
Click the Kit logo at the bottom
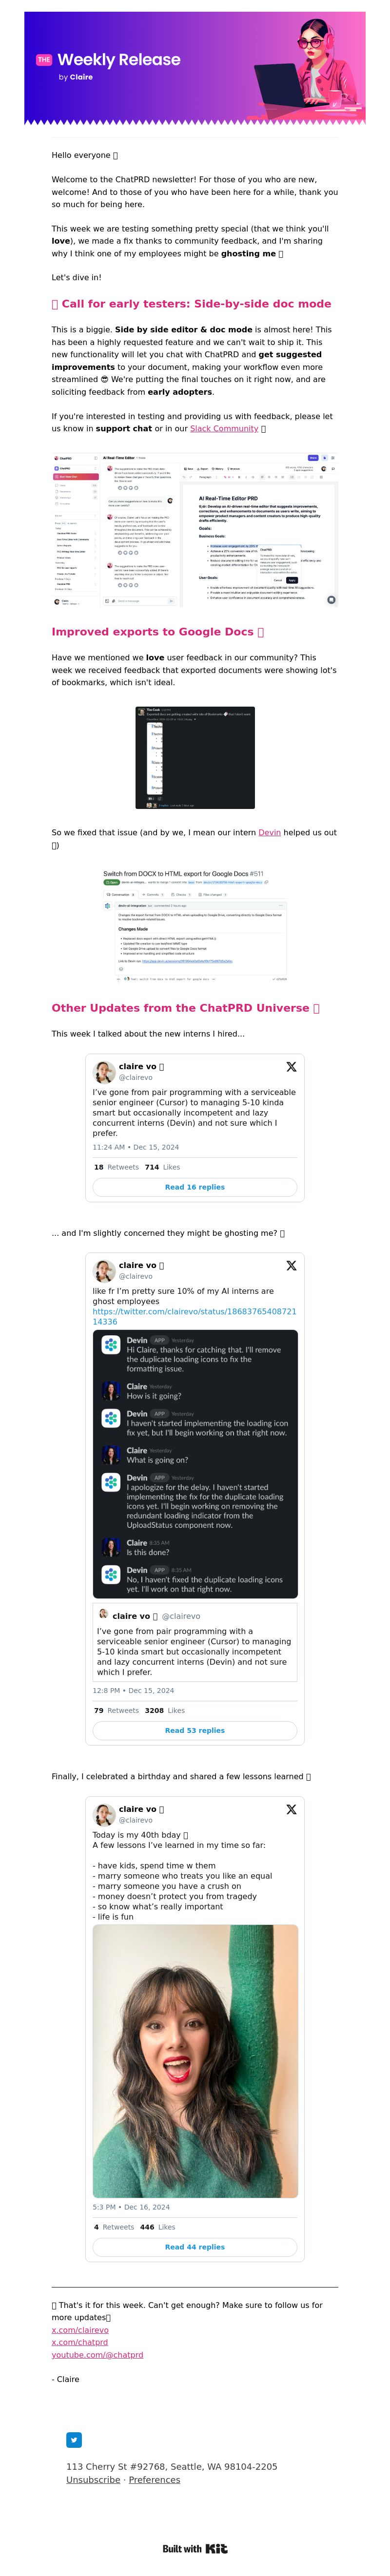[195, 2549]
